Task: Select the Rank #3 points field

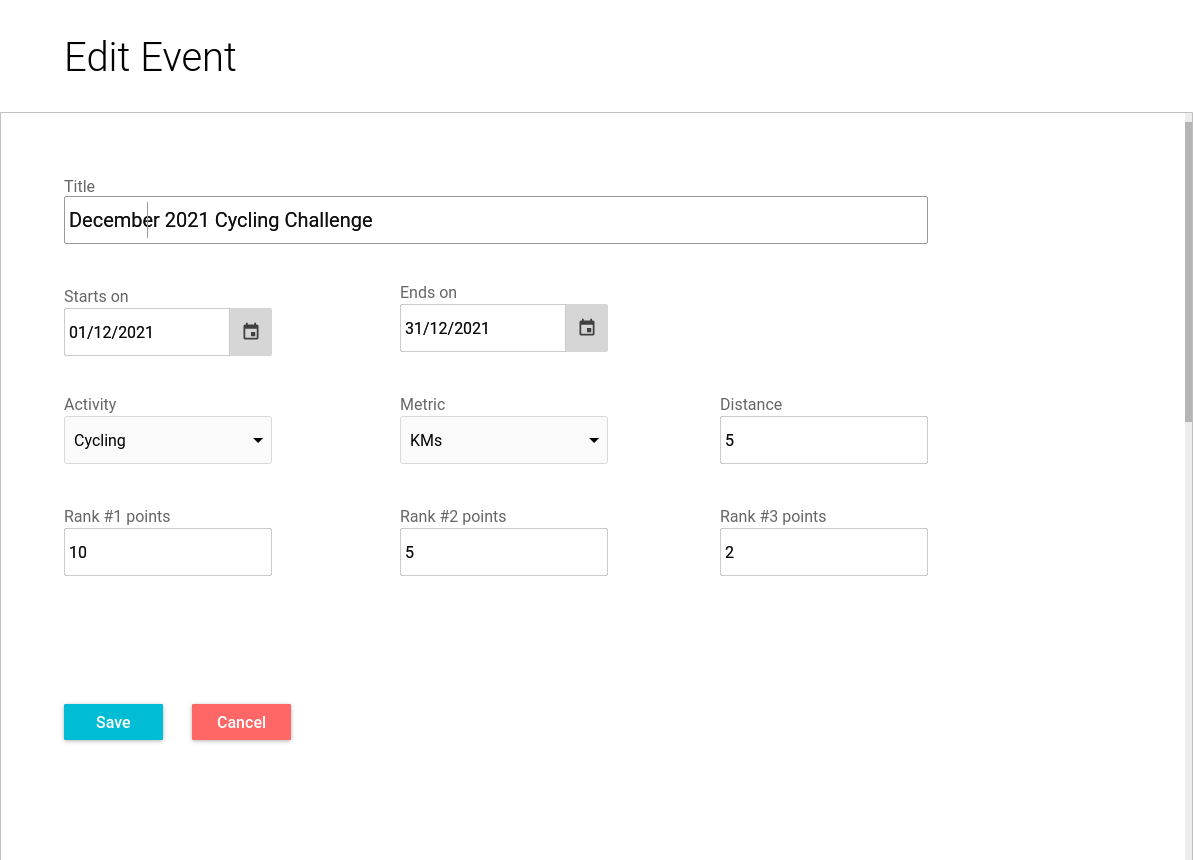Action: pos(824,552)
